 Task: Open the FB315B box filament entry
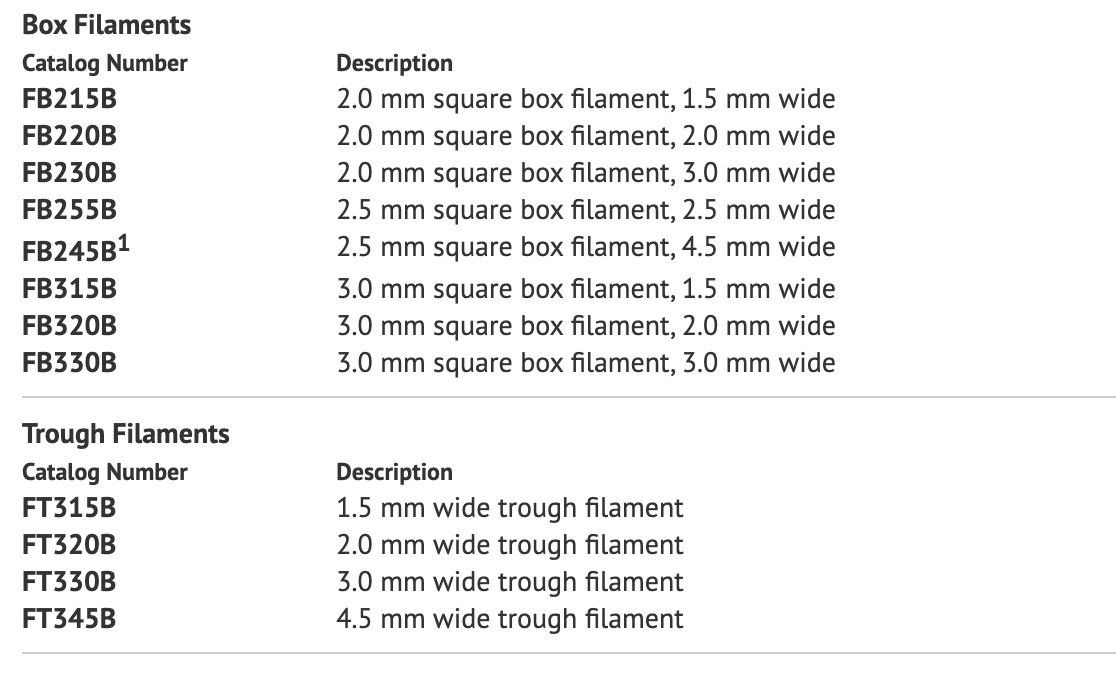pos(69,289)
